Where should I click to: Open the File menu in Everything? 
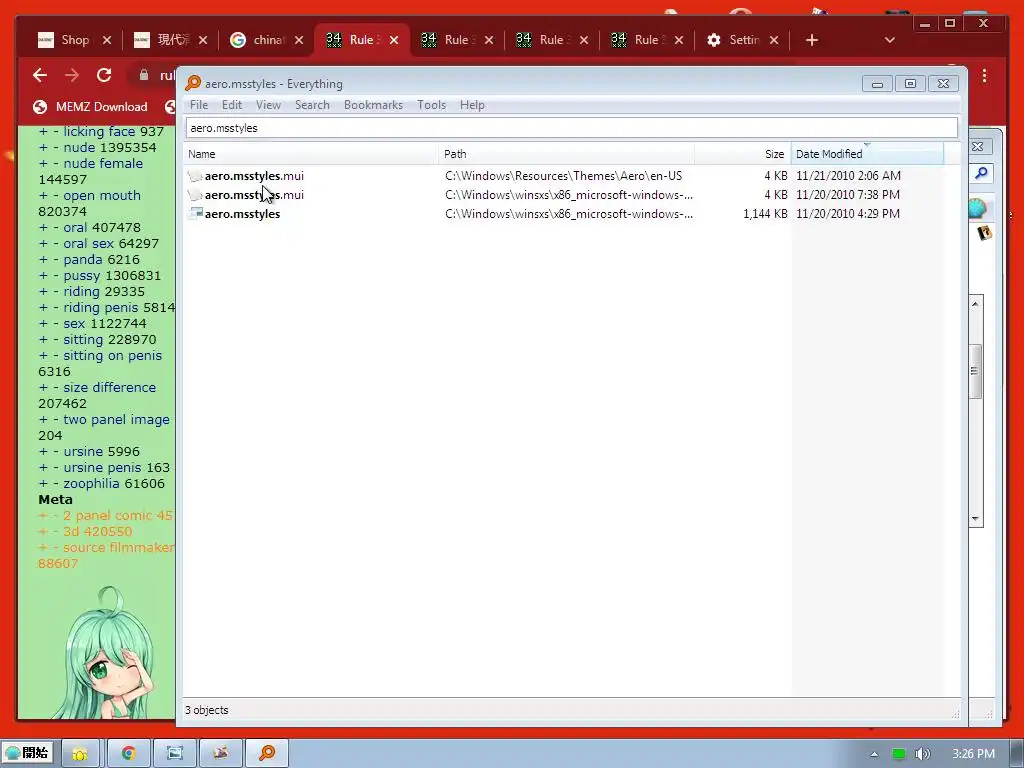click(x=199, y=105)
